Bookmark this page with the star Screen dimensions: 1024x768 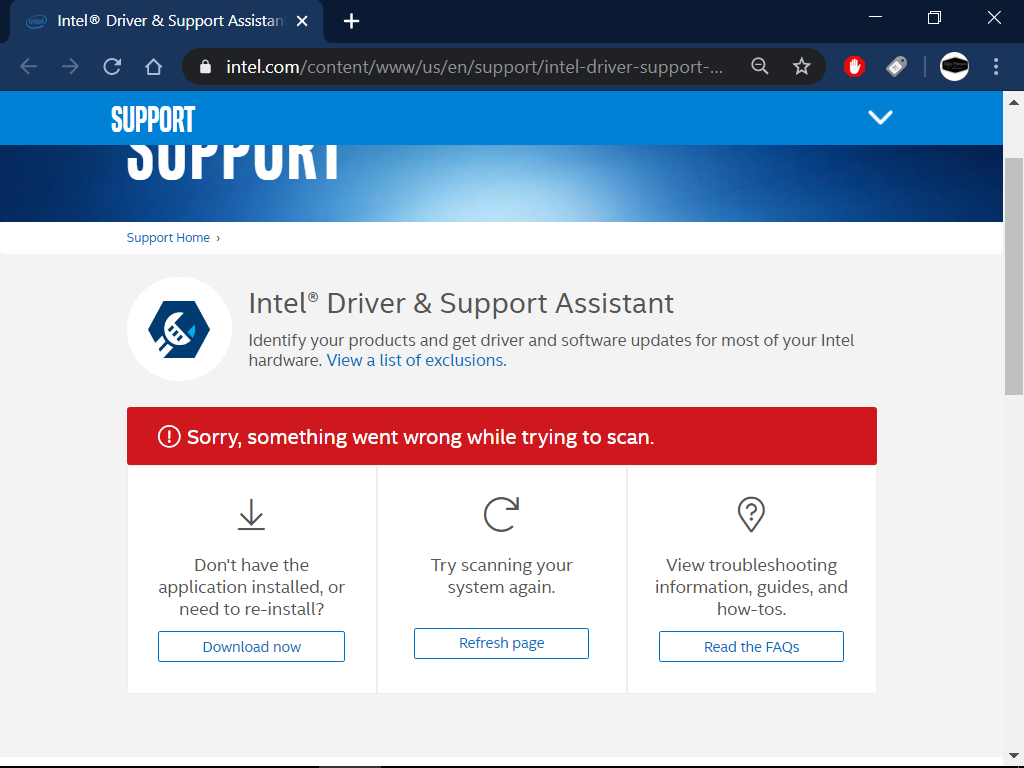(x=801, y=67)
